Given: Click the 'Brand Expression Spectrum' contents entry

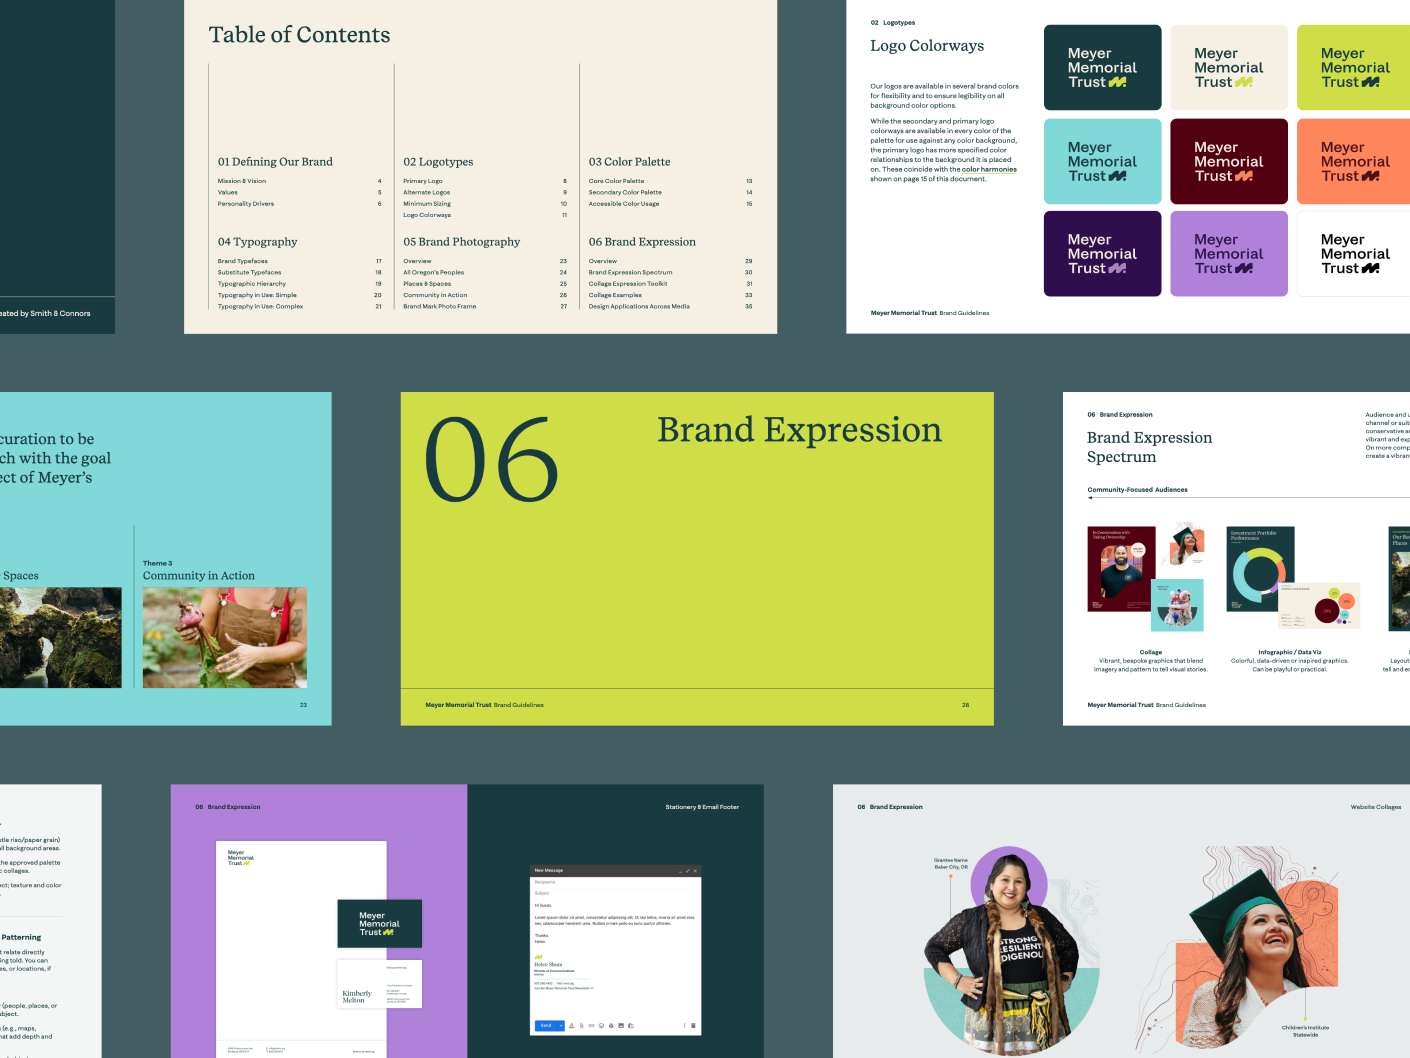Looking at the screenshot, I should [x=631, y=272].
